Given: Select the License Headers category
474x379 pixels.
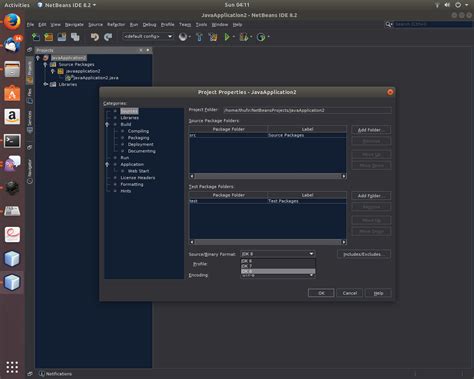Looking at the screenshot, I should (x=138, y=178).
